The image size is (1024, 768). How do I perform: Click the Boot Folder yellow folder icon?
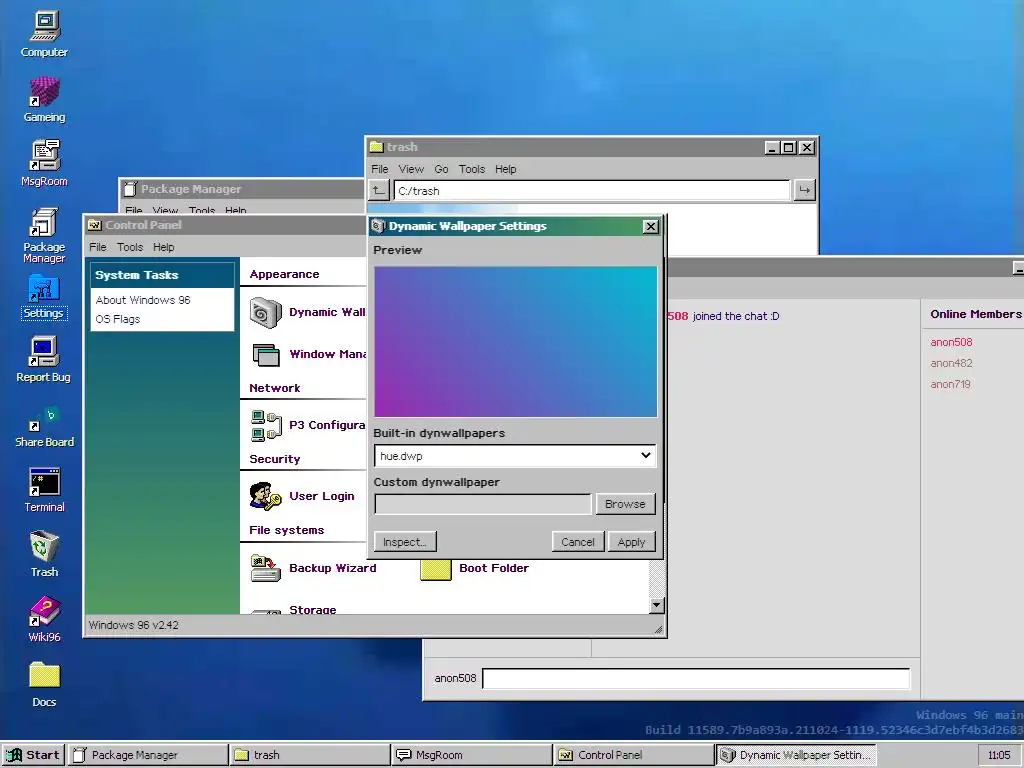pyautogui.click(x=436, y=569)
